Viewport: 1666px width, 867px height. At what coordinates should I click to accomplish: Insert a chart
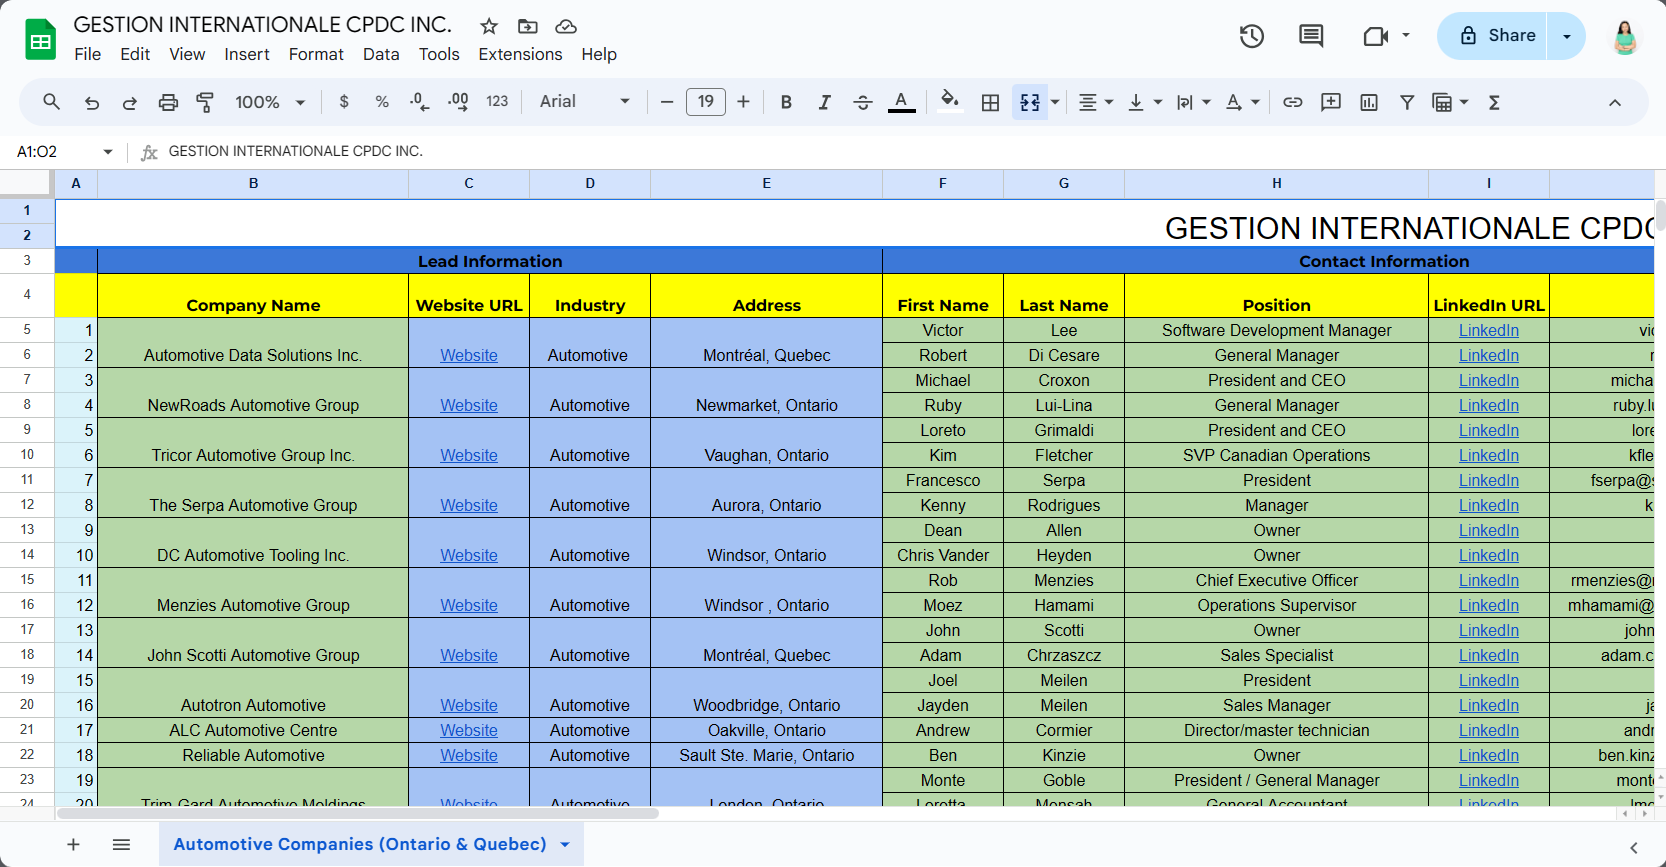[1369, 102]
